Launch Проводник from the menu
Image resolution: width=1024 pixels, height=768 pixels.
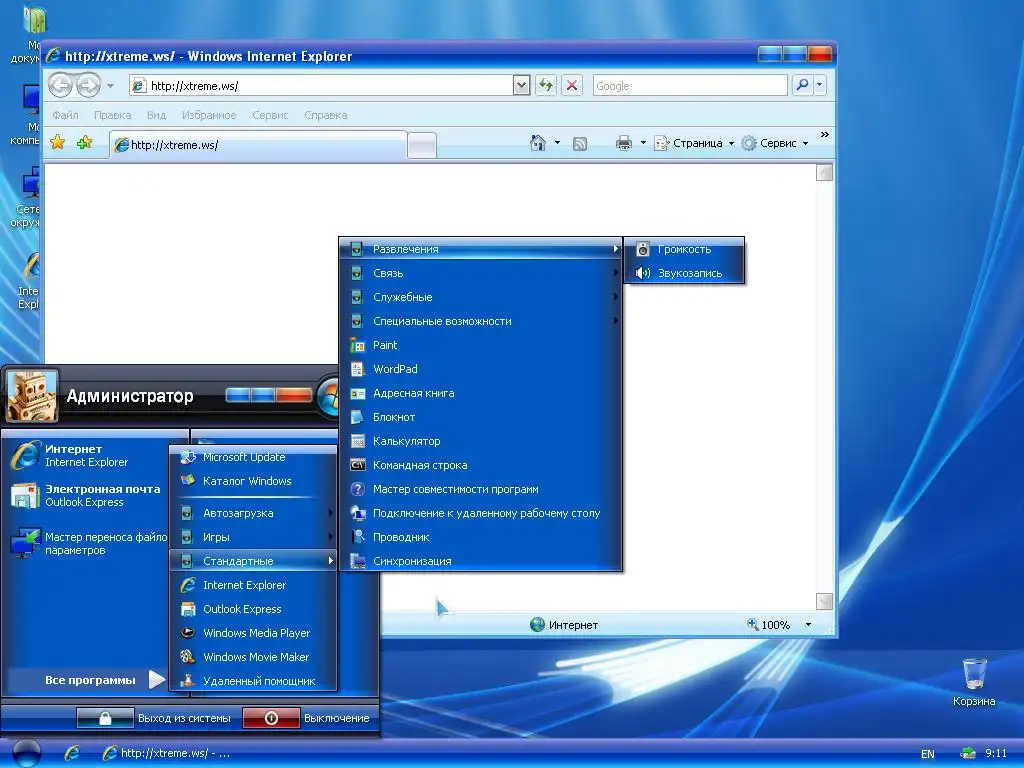pos(481,537)
